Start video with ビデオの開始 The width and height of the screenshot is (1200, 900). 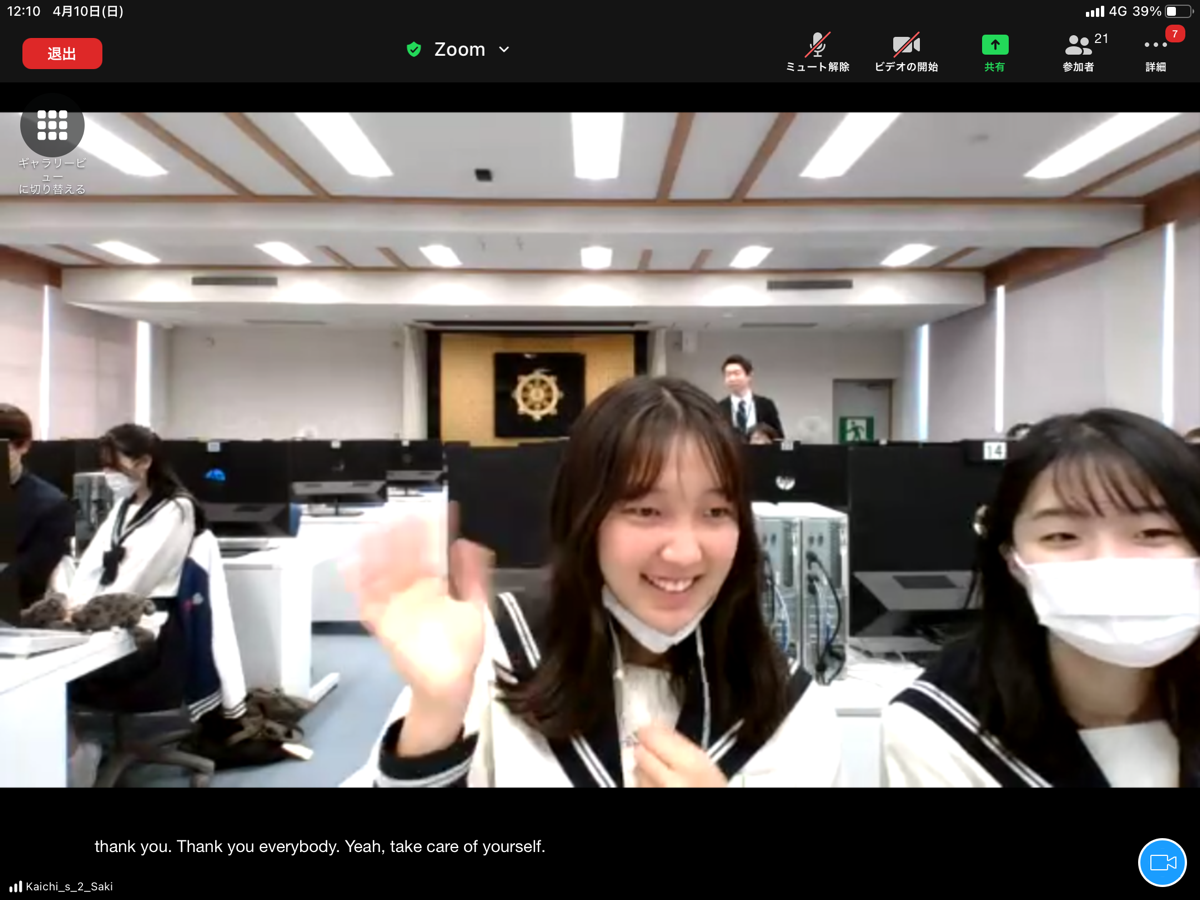(906, 53)
